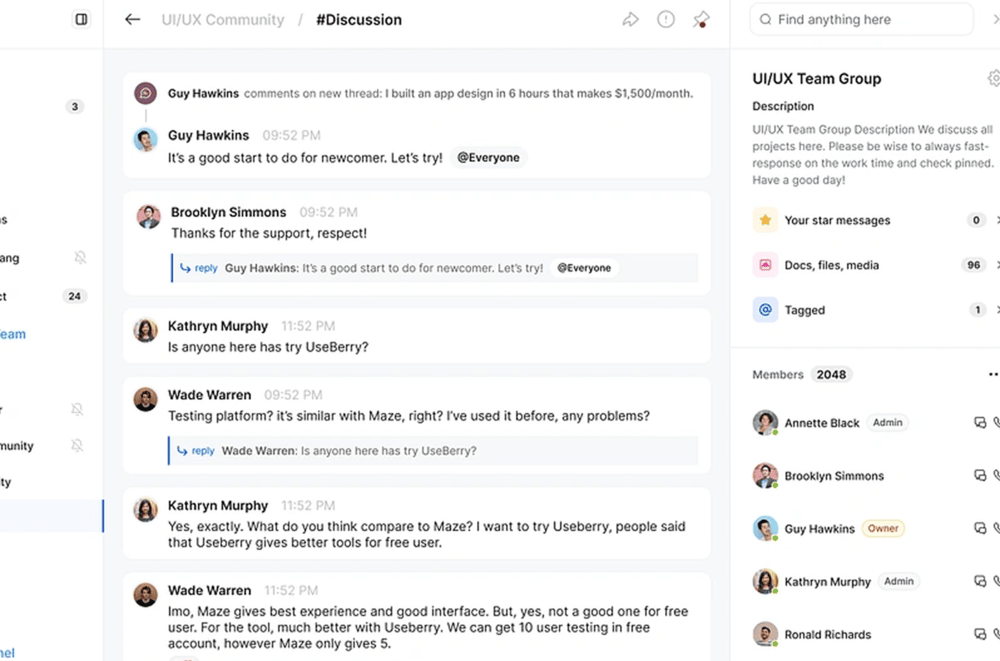Click Kathryn Murphy avatar on UseBerry question

145,330
